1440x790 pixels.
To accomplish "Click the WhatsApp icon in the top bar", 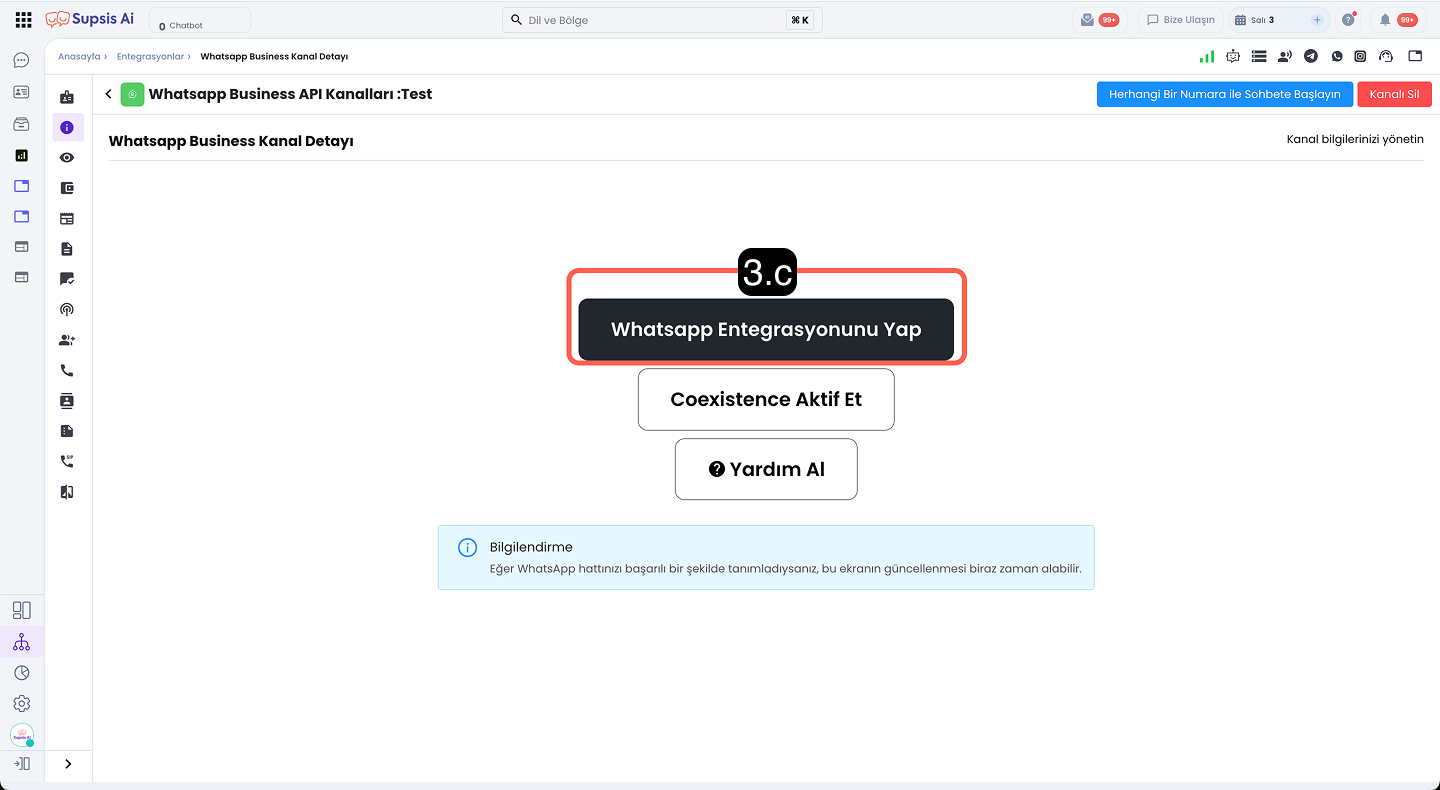I will [1336, 57].
